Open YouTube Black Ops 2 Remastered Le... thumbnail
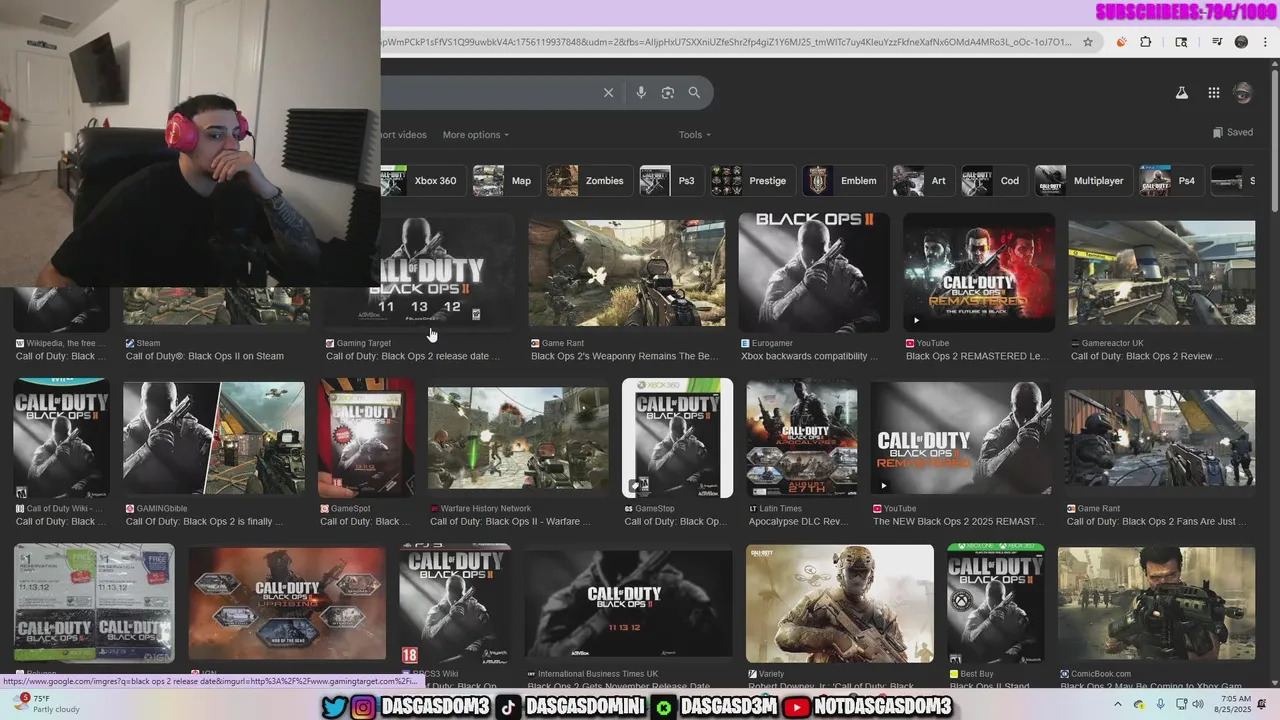 [x=979, y=272]
